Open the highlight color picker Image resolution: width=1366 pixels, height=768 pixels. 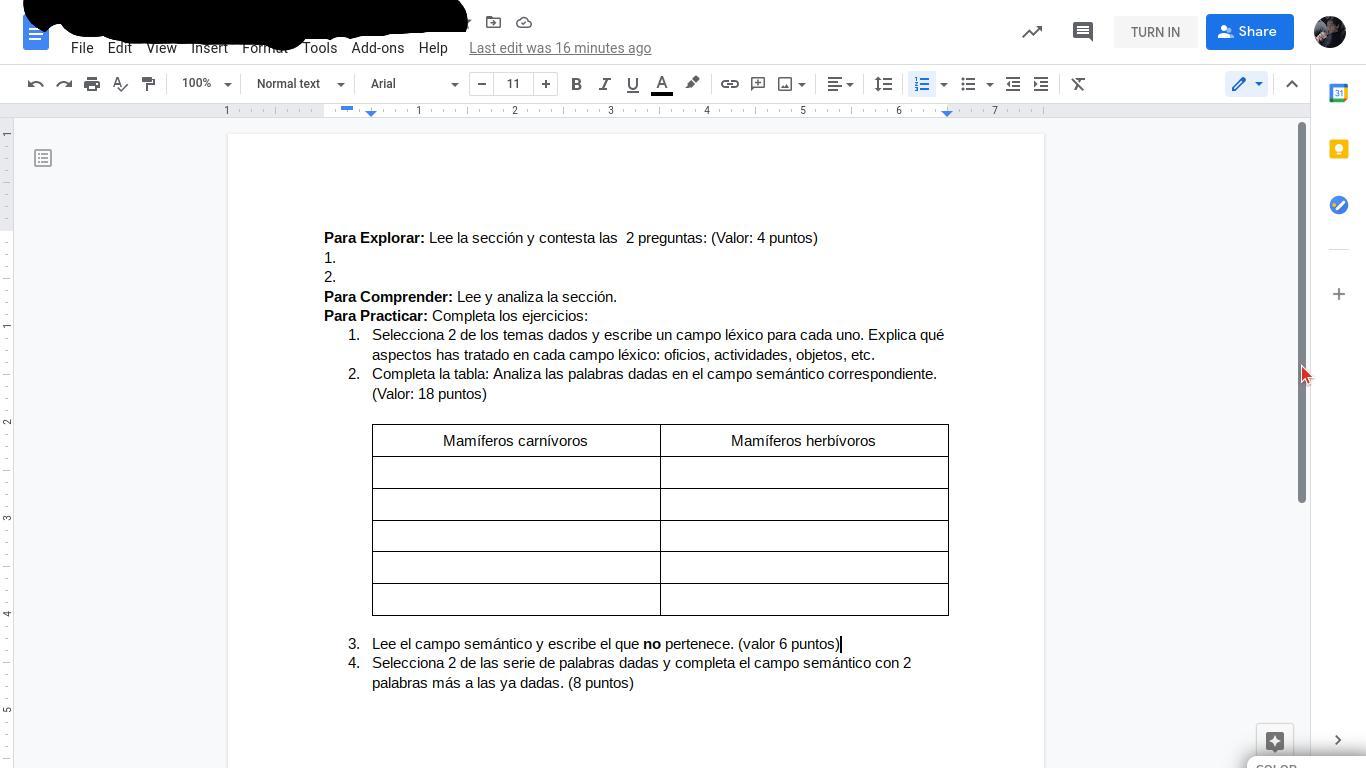point(692,84)
